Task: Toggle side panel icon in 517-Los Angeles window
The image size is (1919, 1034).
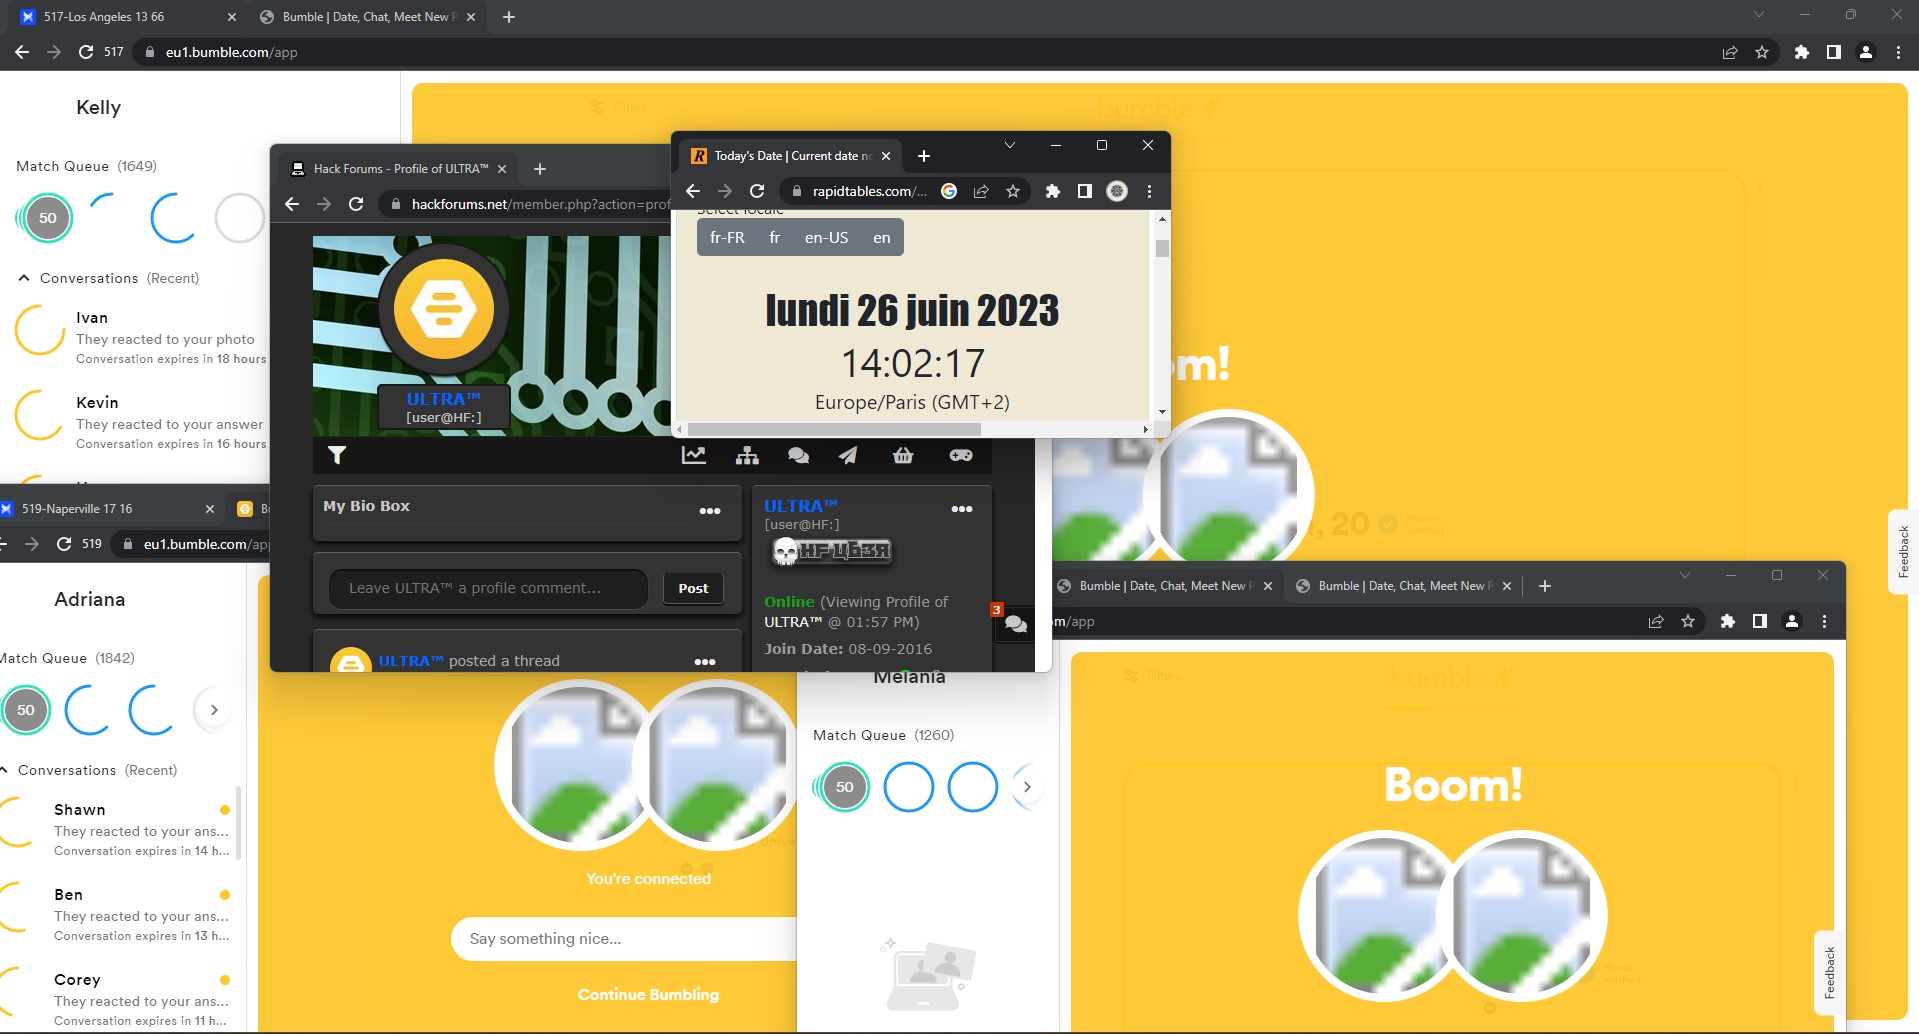Action: tap(1834, 52)
